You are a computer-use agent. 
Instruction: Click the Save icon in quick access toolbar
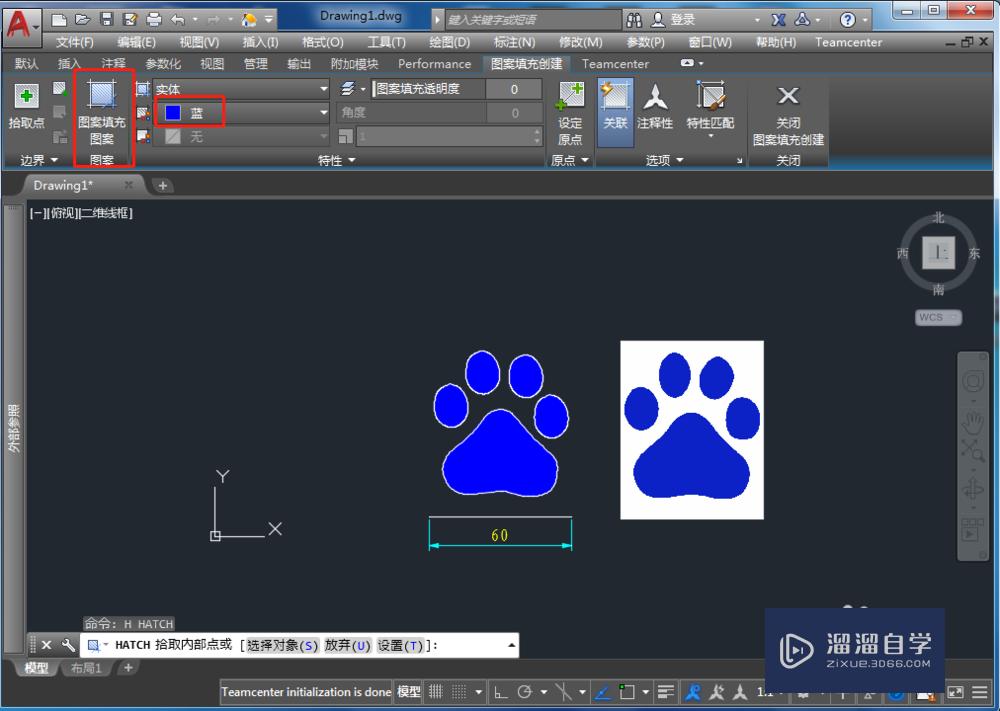tap(107, 19)
